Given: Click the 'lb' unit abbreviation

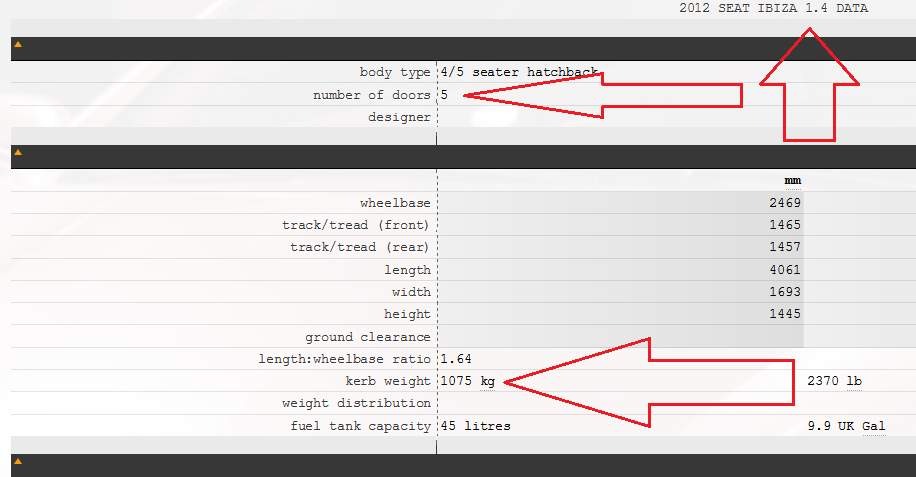Looking at the screenshot, I should 854,381.
